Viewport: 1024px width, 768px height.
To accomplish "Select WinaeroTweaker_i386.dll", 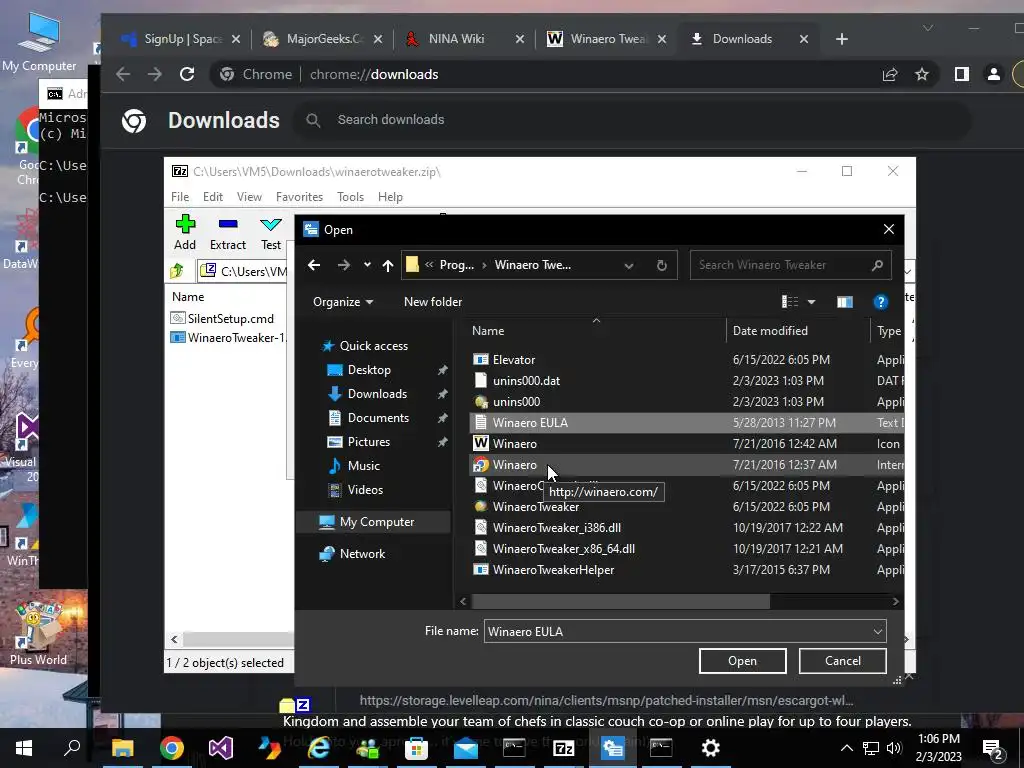I will click(556, 528).
